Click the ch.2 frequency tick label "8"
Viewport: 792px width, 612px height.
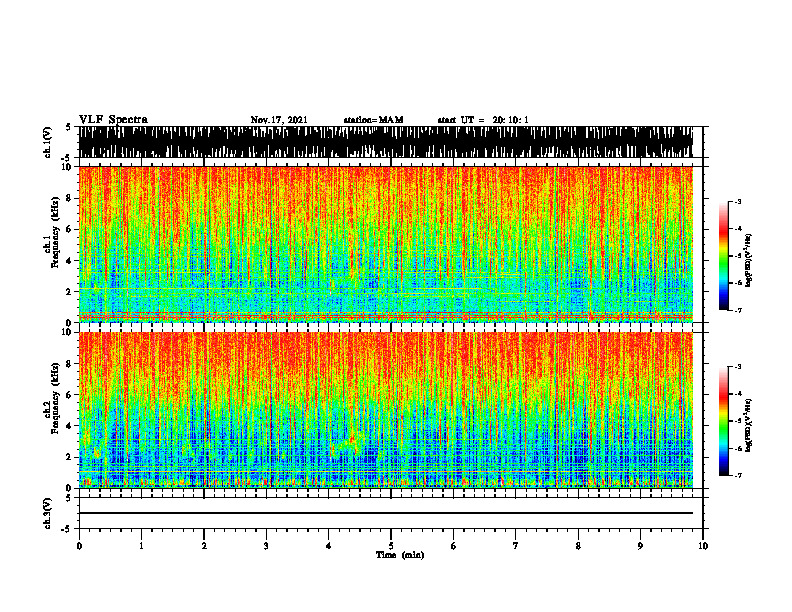pyautogui.click(x=69, y=364)
